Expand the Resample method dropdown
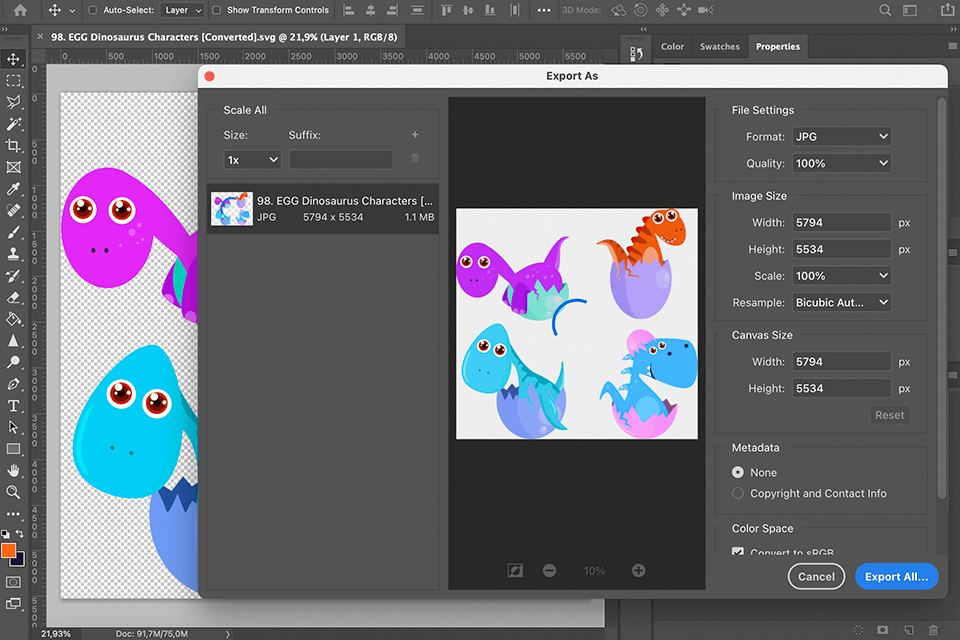Screen dimensions: 960x640 pos(841,302)
